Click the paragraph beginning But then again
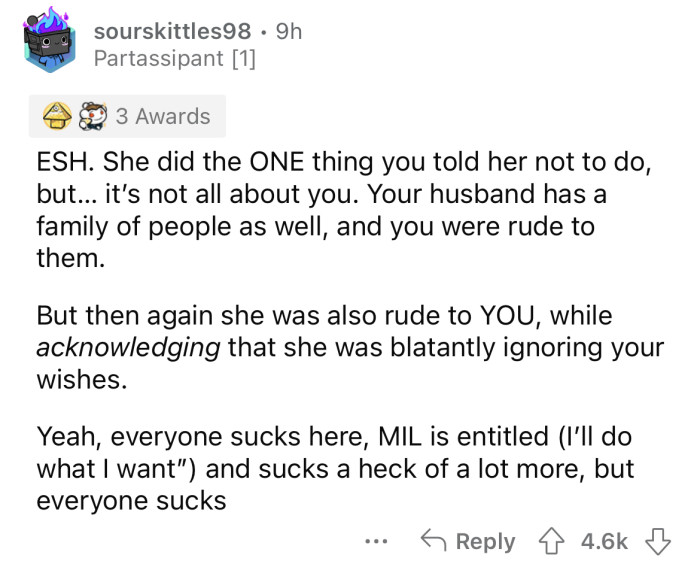 [x=350, y=349]
